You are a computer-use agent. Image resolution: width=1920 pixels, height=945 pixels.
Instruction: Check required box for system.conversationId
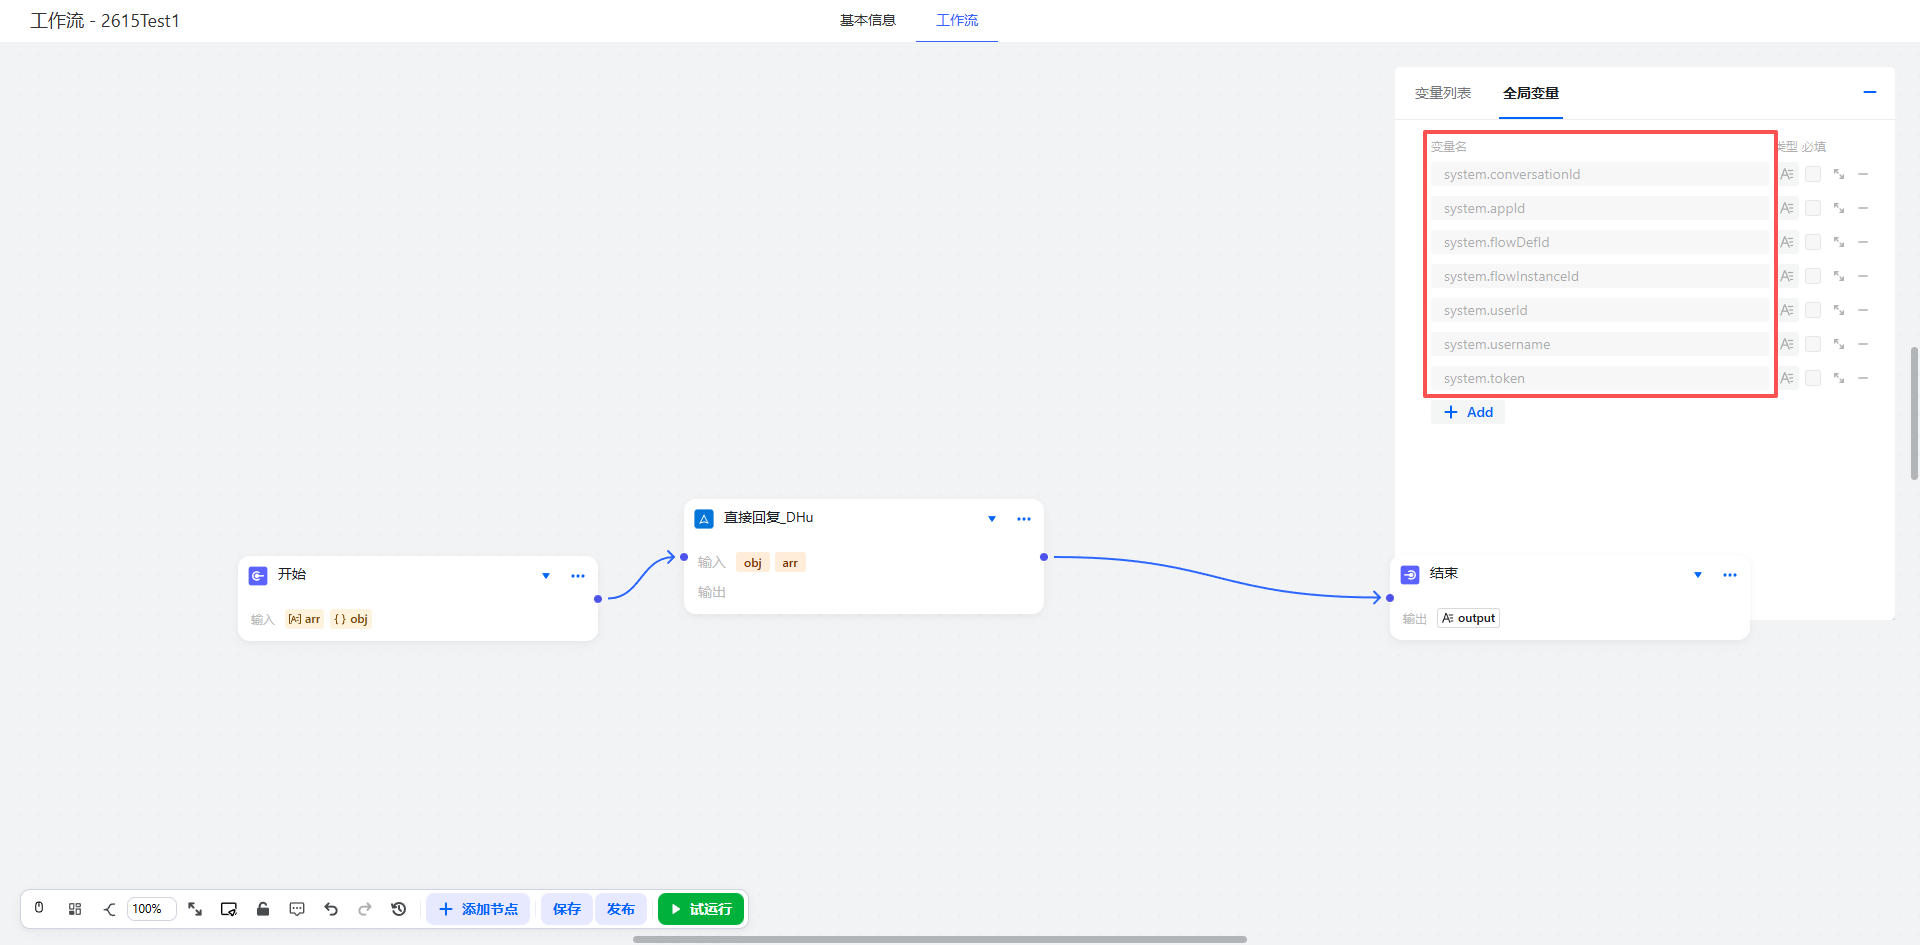coord(1812,174)
